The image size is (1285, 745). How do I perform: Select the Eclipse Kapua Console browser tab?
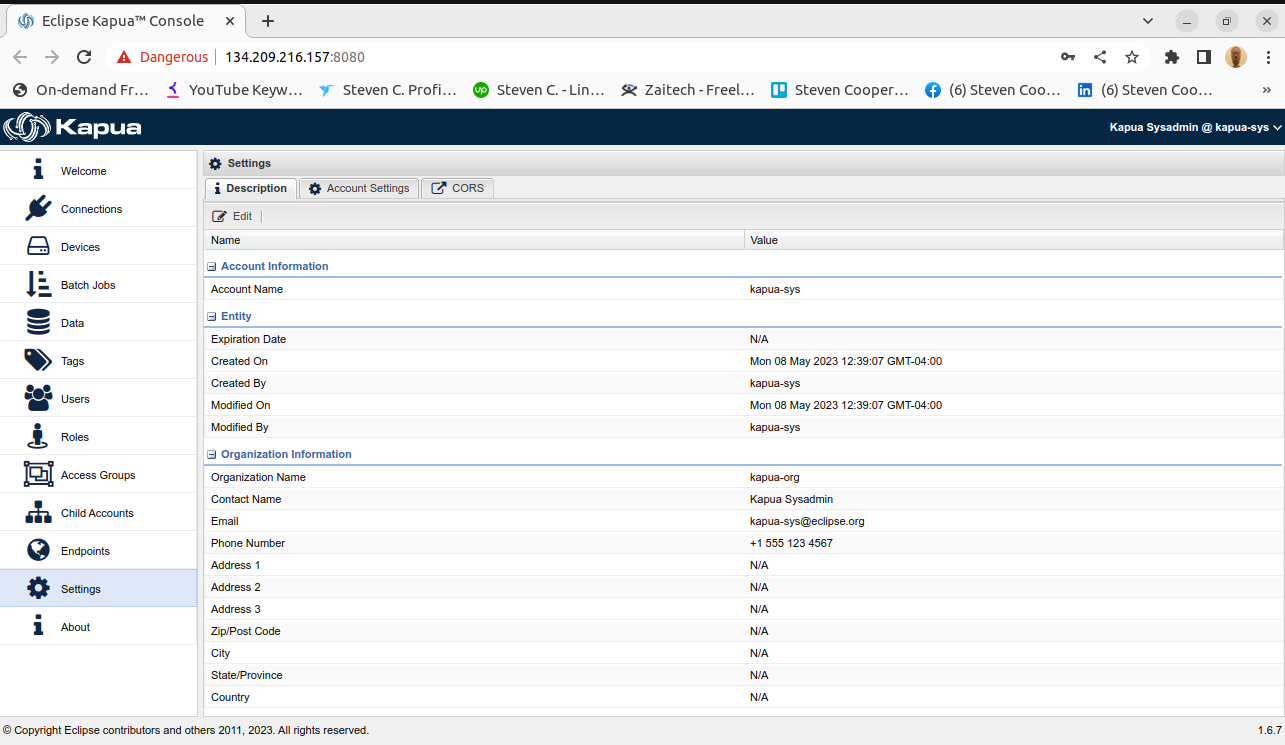pyautogui.click(x=124, y=21)
